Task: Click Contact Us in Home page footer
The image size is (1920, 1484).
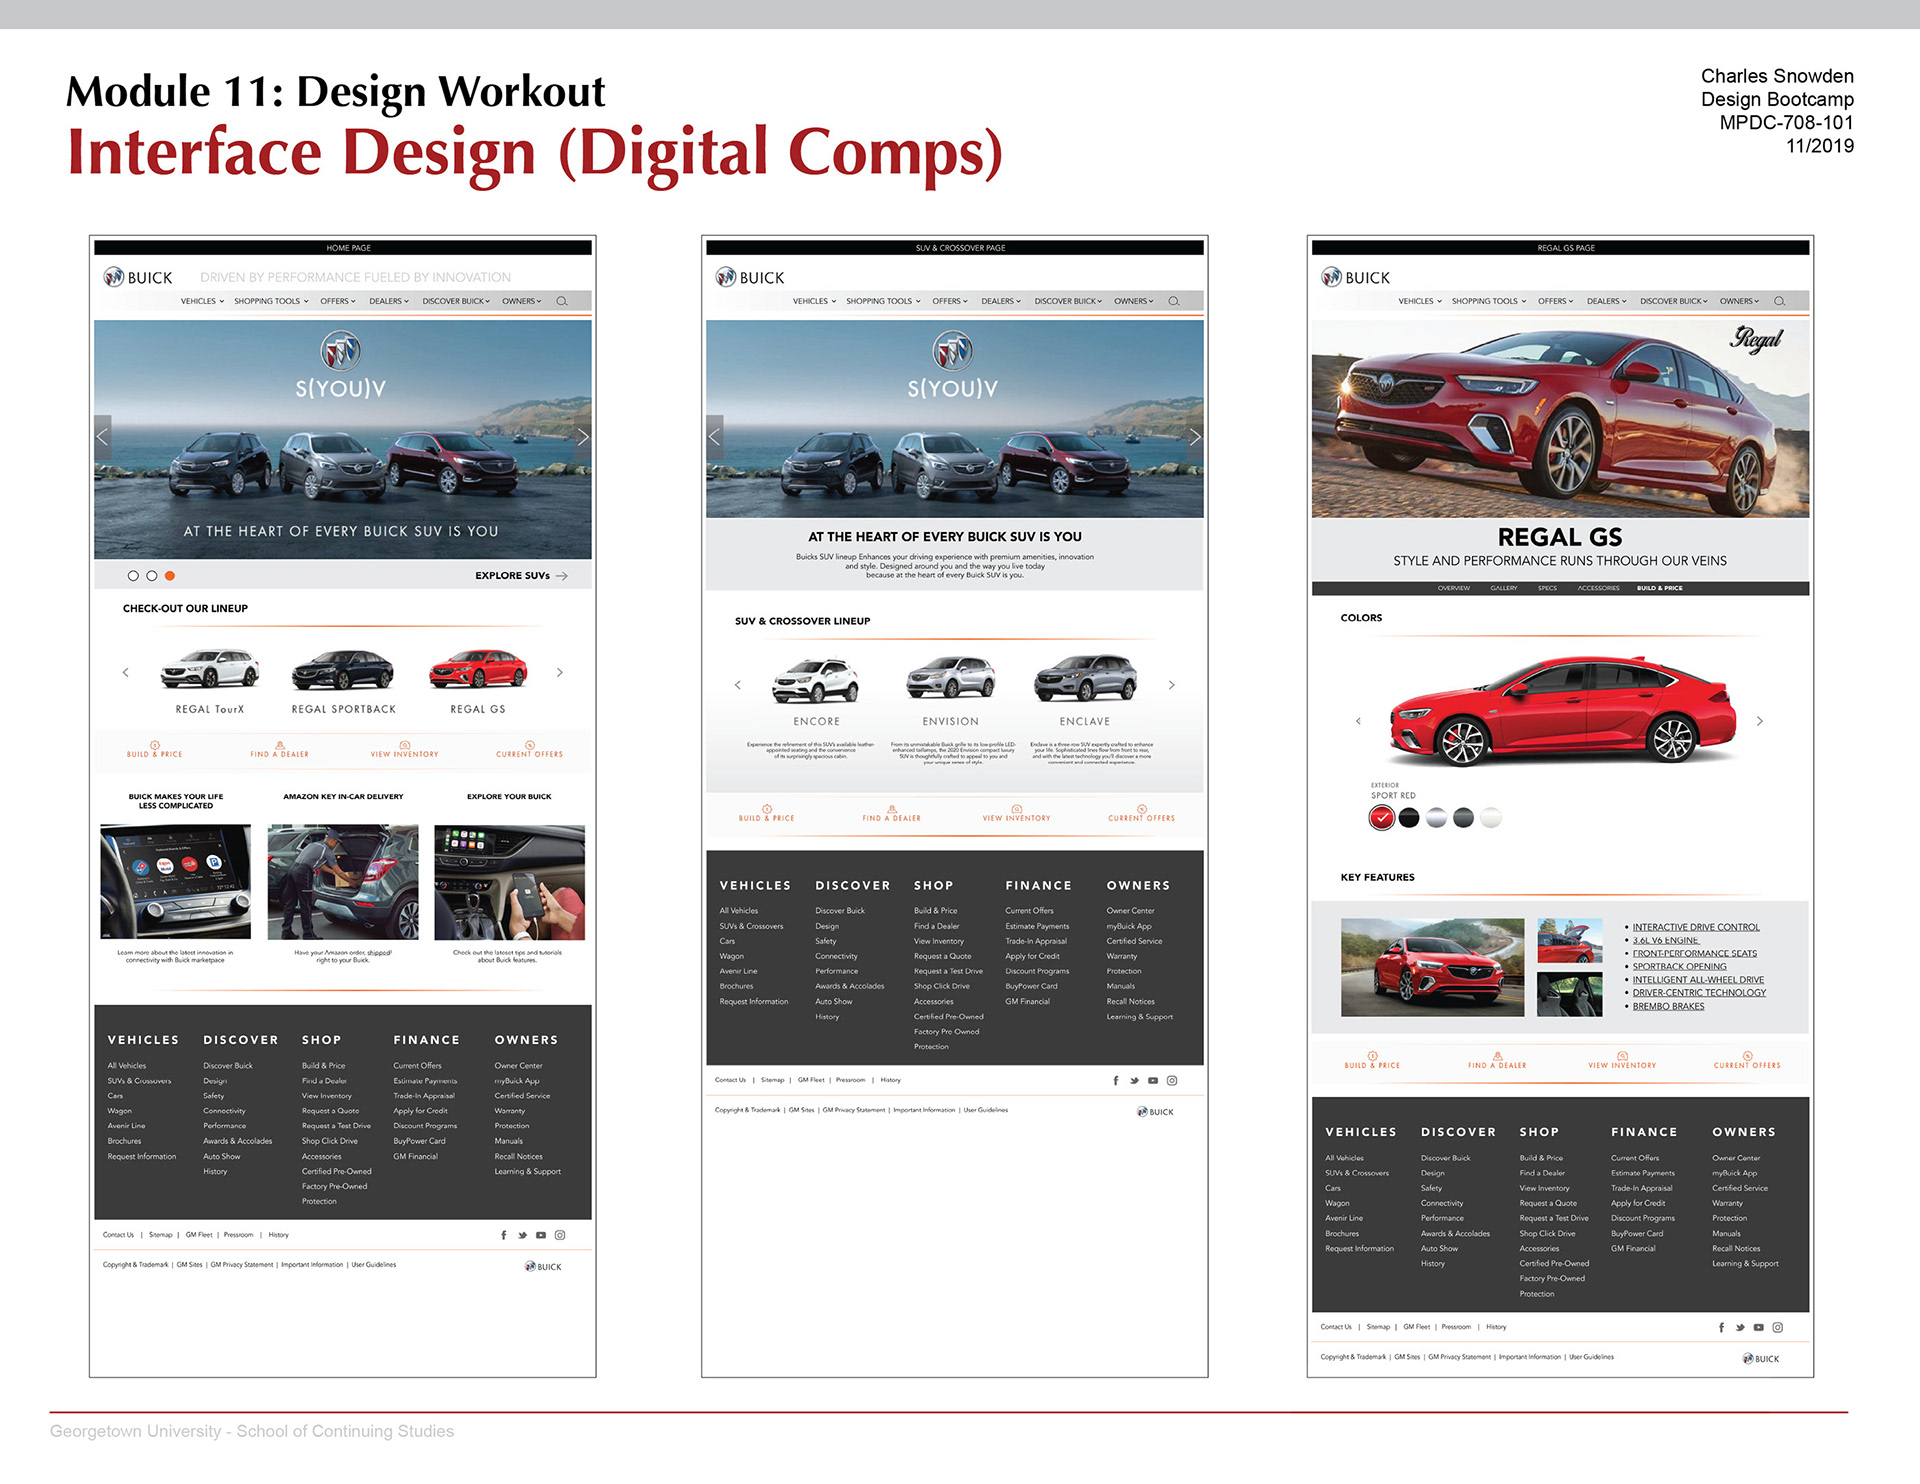Action: (118, 1235)
